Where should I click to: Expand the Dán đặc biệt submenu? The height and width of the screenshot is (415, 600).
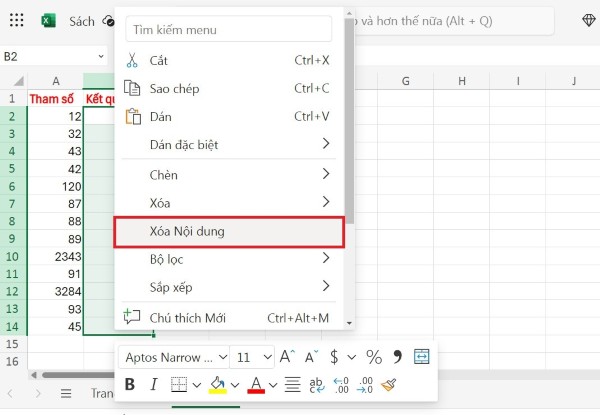click(x=228, y=144)
